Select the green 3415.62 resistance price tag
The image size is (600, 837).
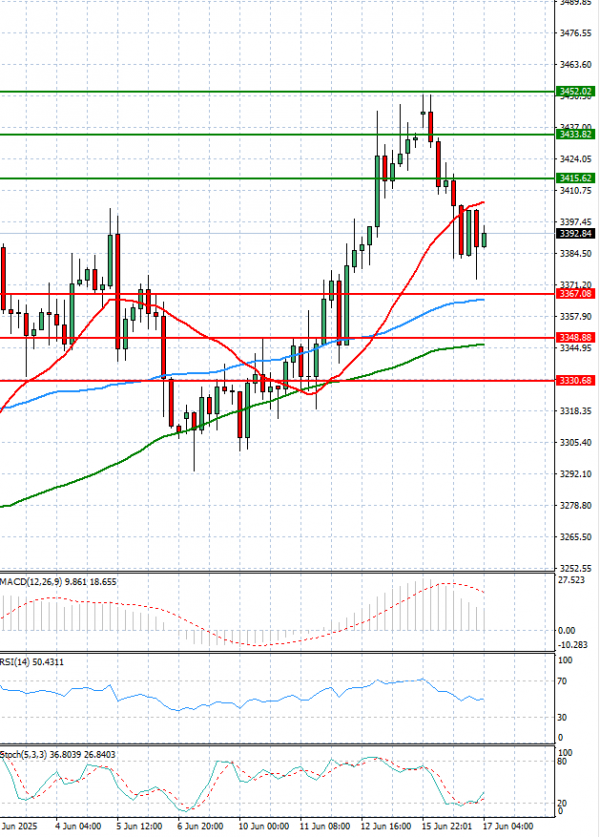(x=575, y=178)
